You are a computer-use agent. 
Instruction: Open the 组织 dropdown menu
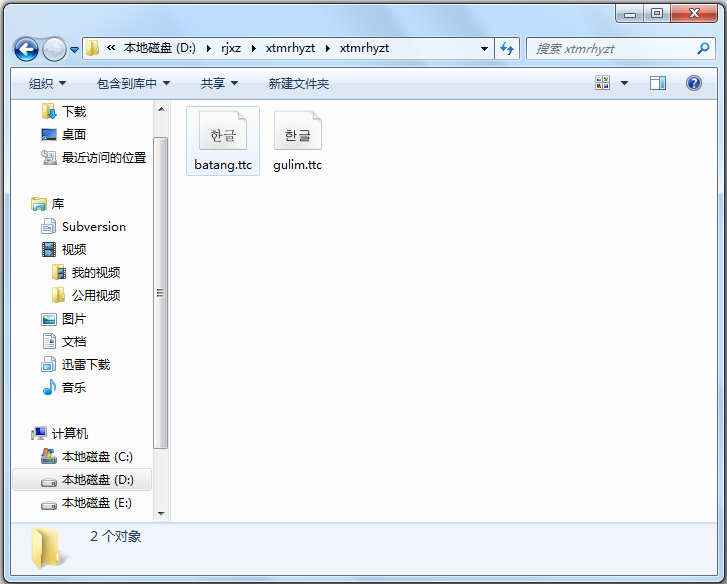(48, 83)
